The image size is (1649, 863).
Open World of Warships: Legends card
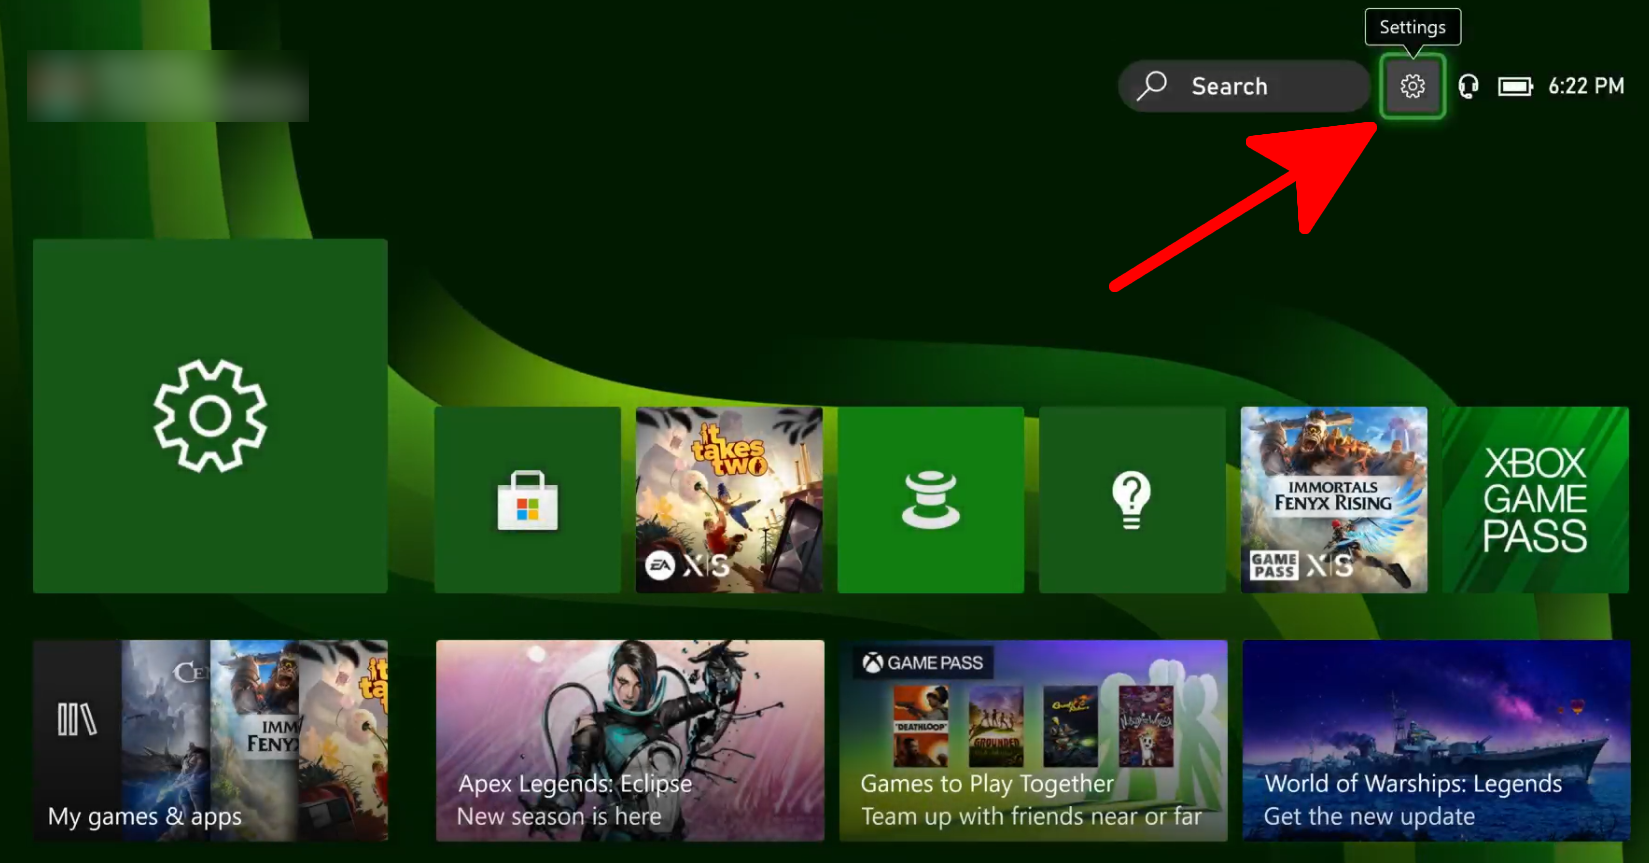coord(1437,741)
